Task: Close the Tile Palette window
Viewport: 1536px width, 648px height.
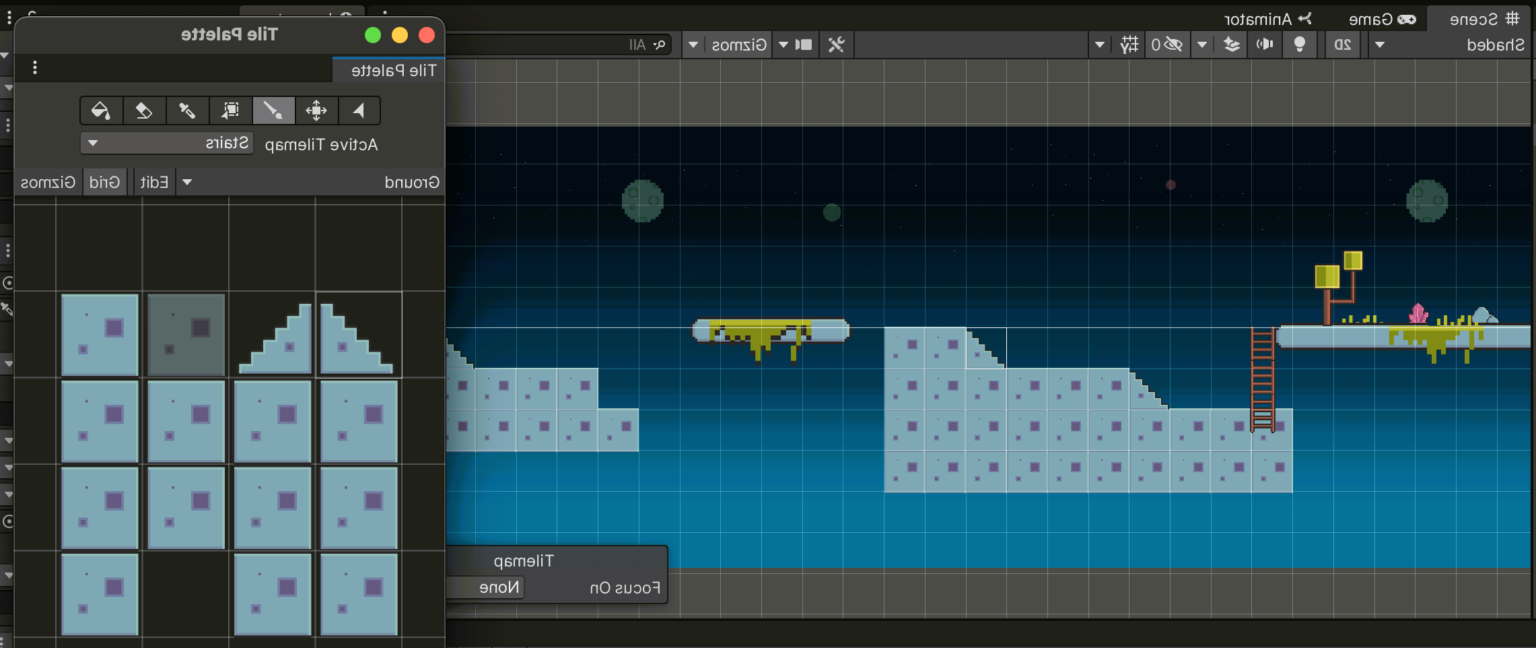Action: 427,35
